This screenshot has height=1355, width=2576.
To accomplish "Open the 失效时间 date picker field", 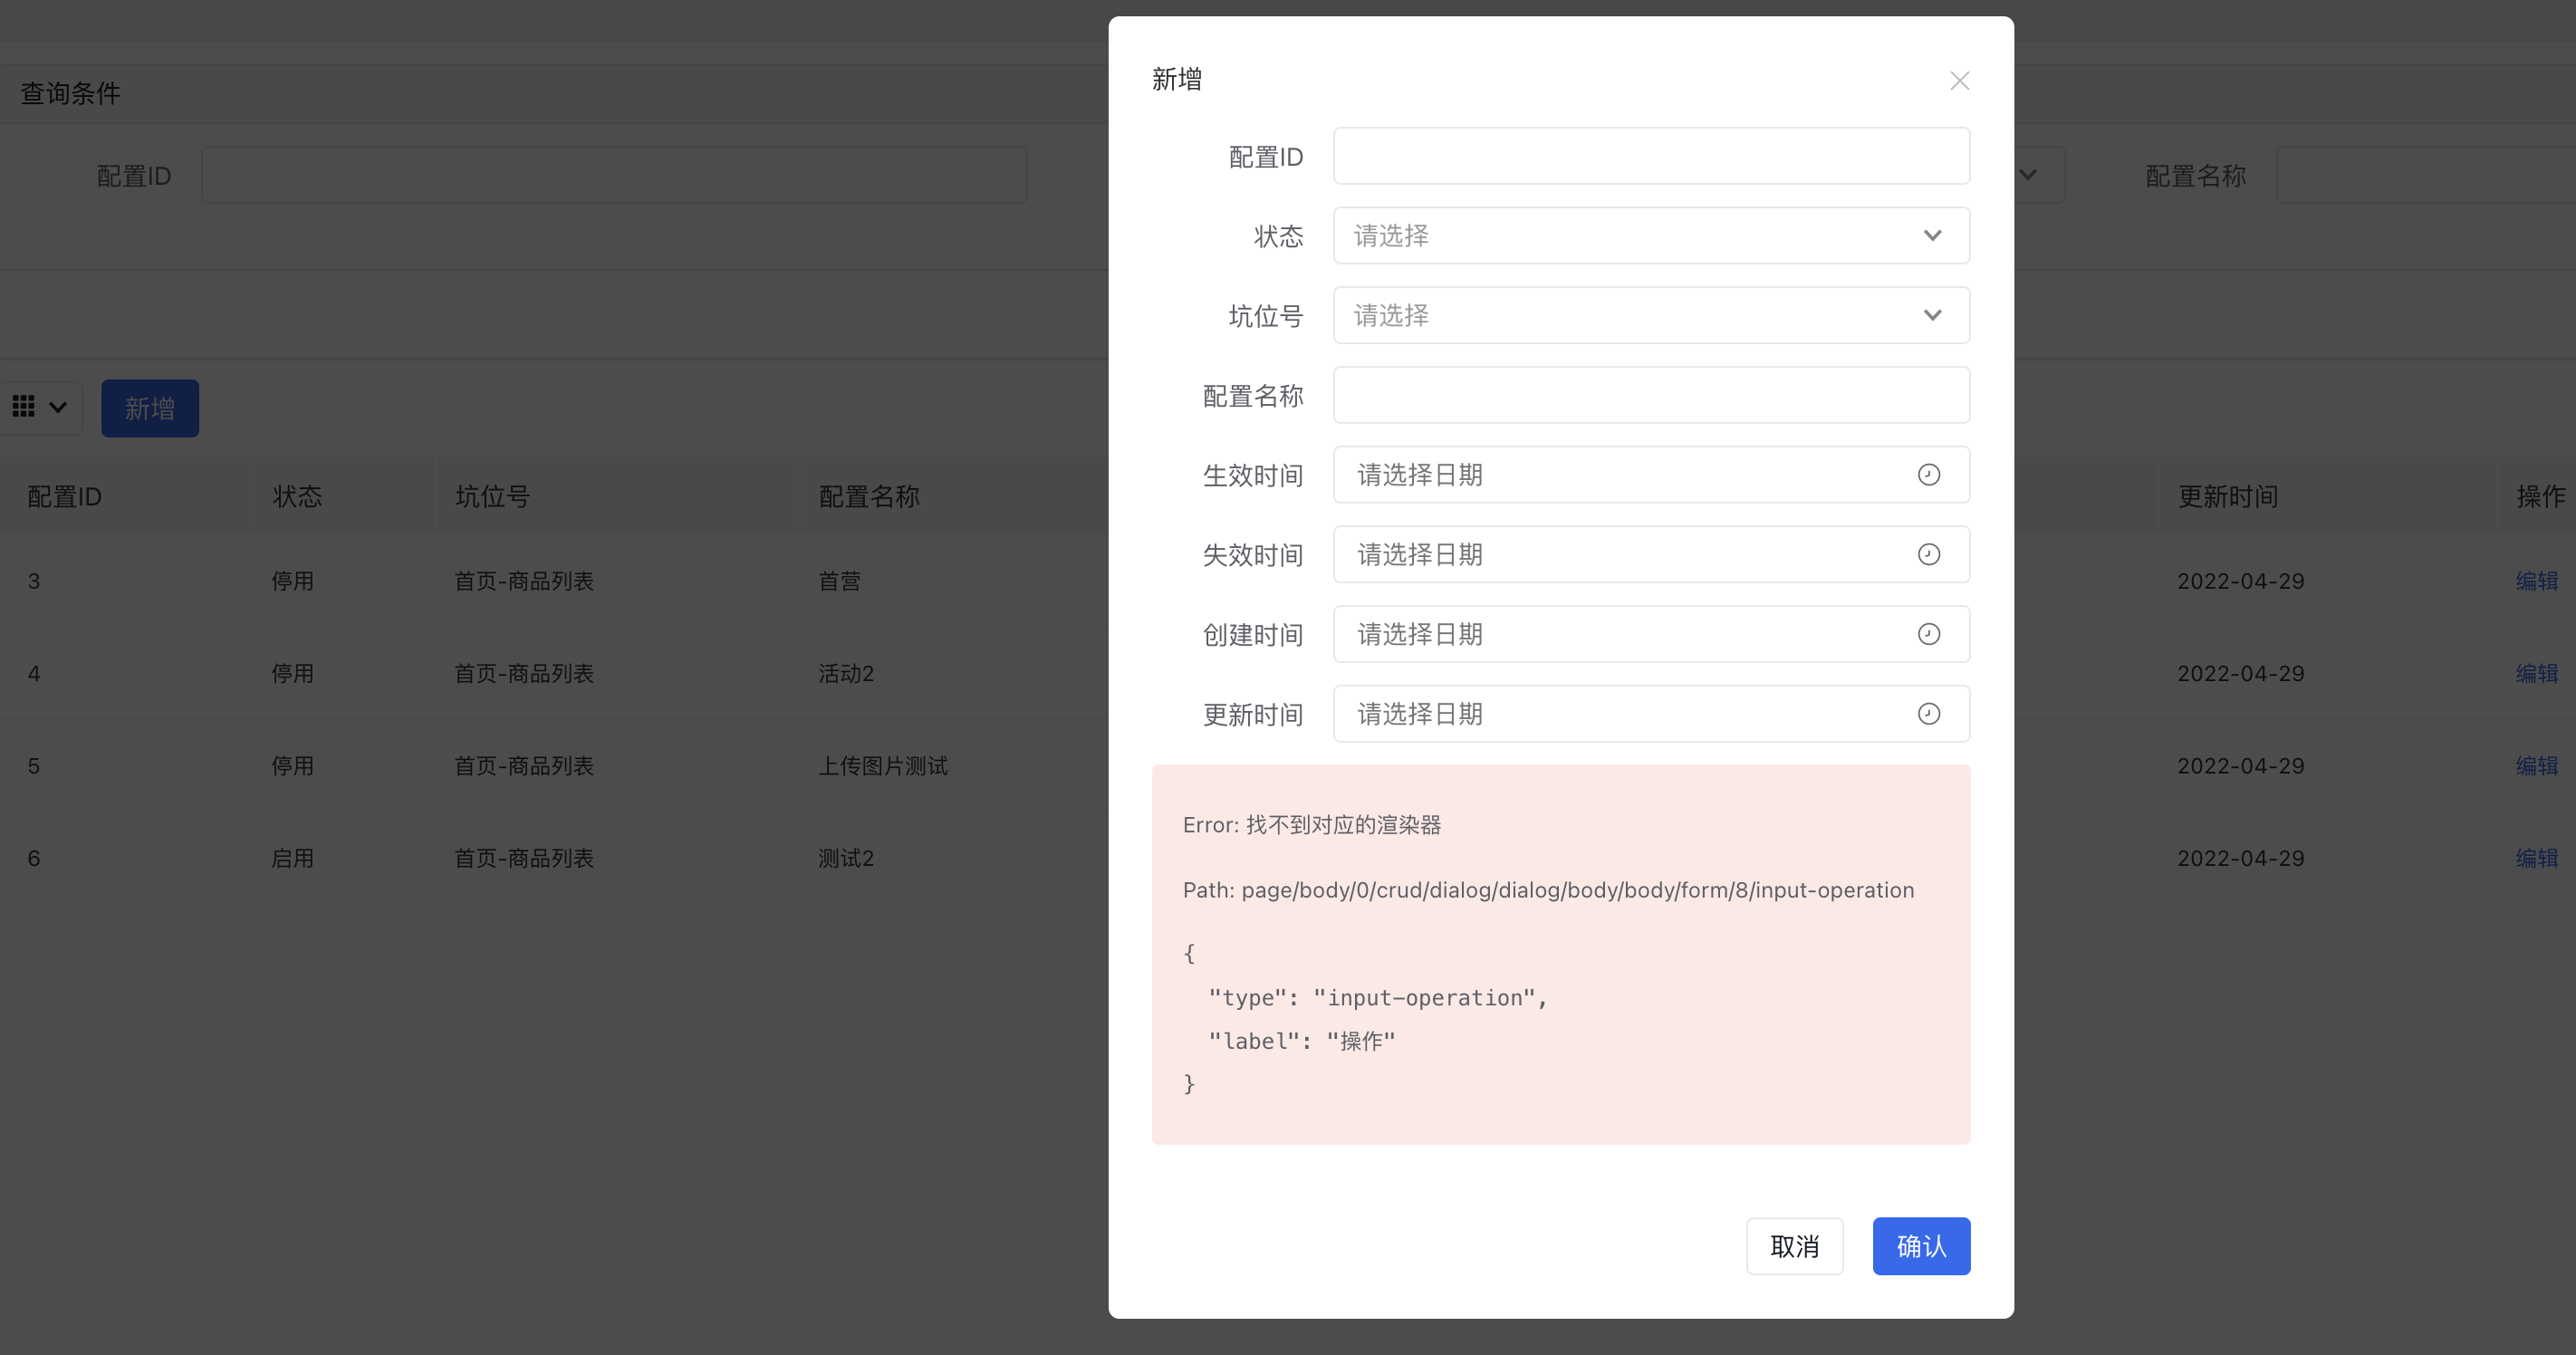I will 1651,555.
